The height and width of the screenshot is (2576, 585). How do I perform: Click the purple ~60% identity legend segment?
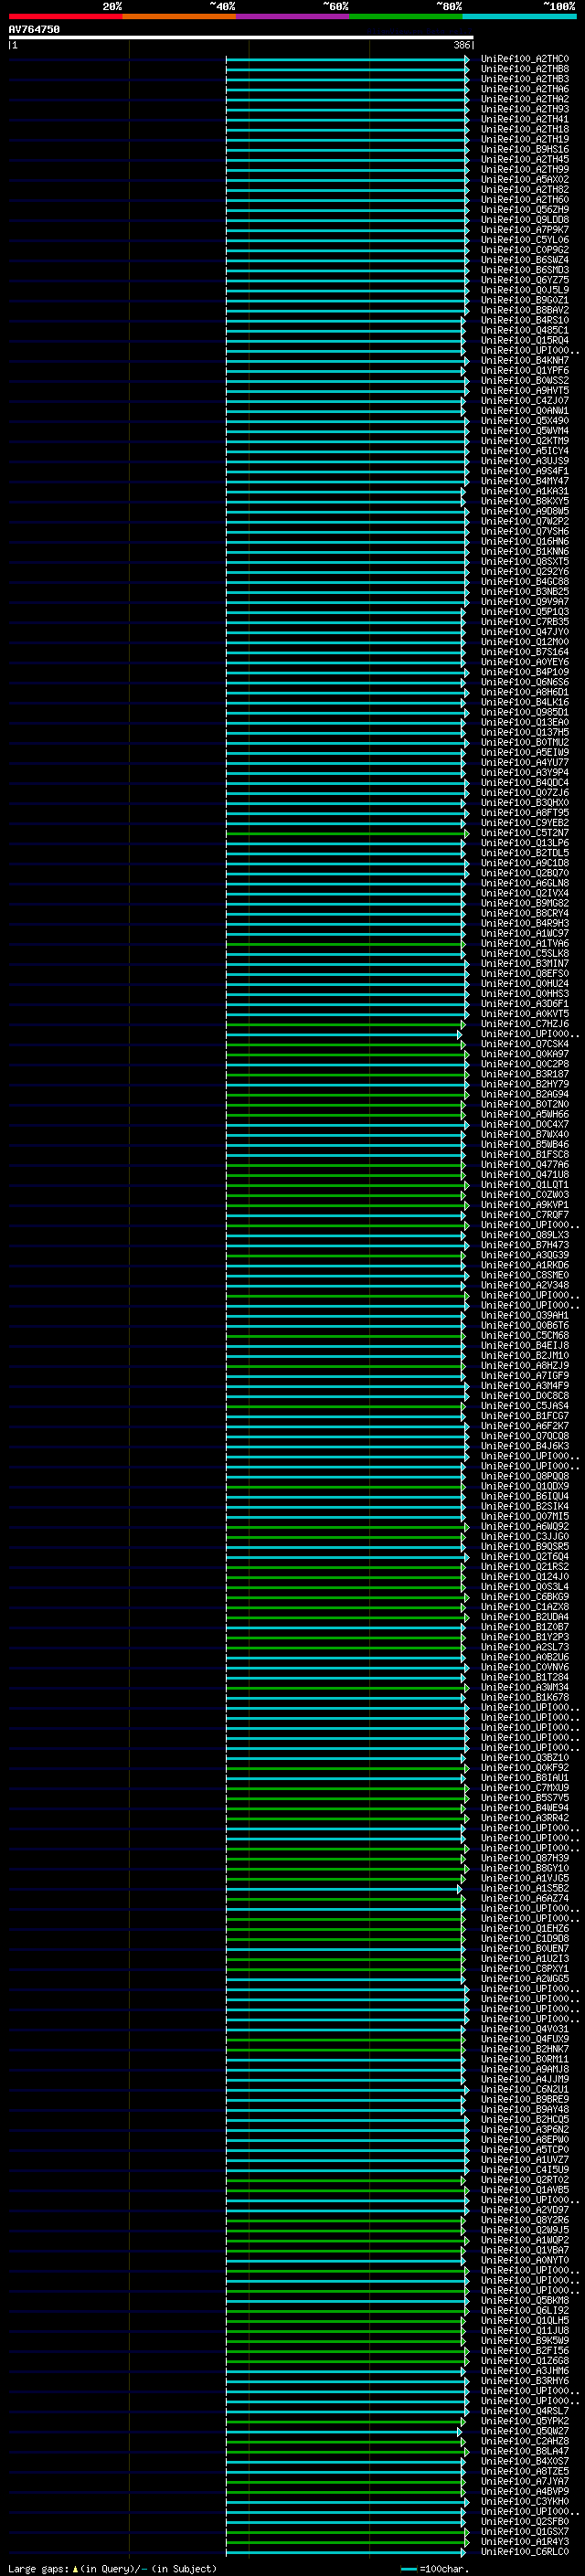pos(292,16)
